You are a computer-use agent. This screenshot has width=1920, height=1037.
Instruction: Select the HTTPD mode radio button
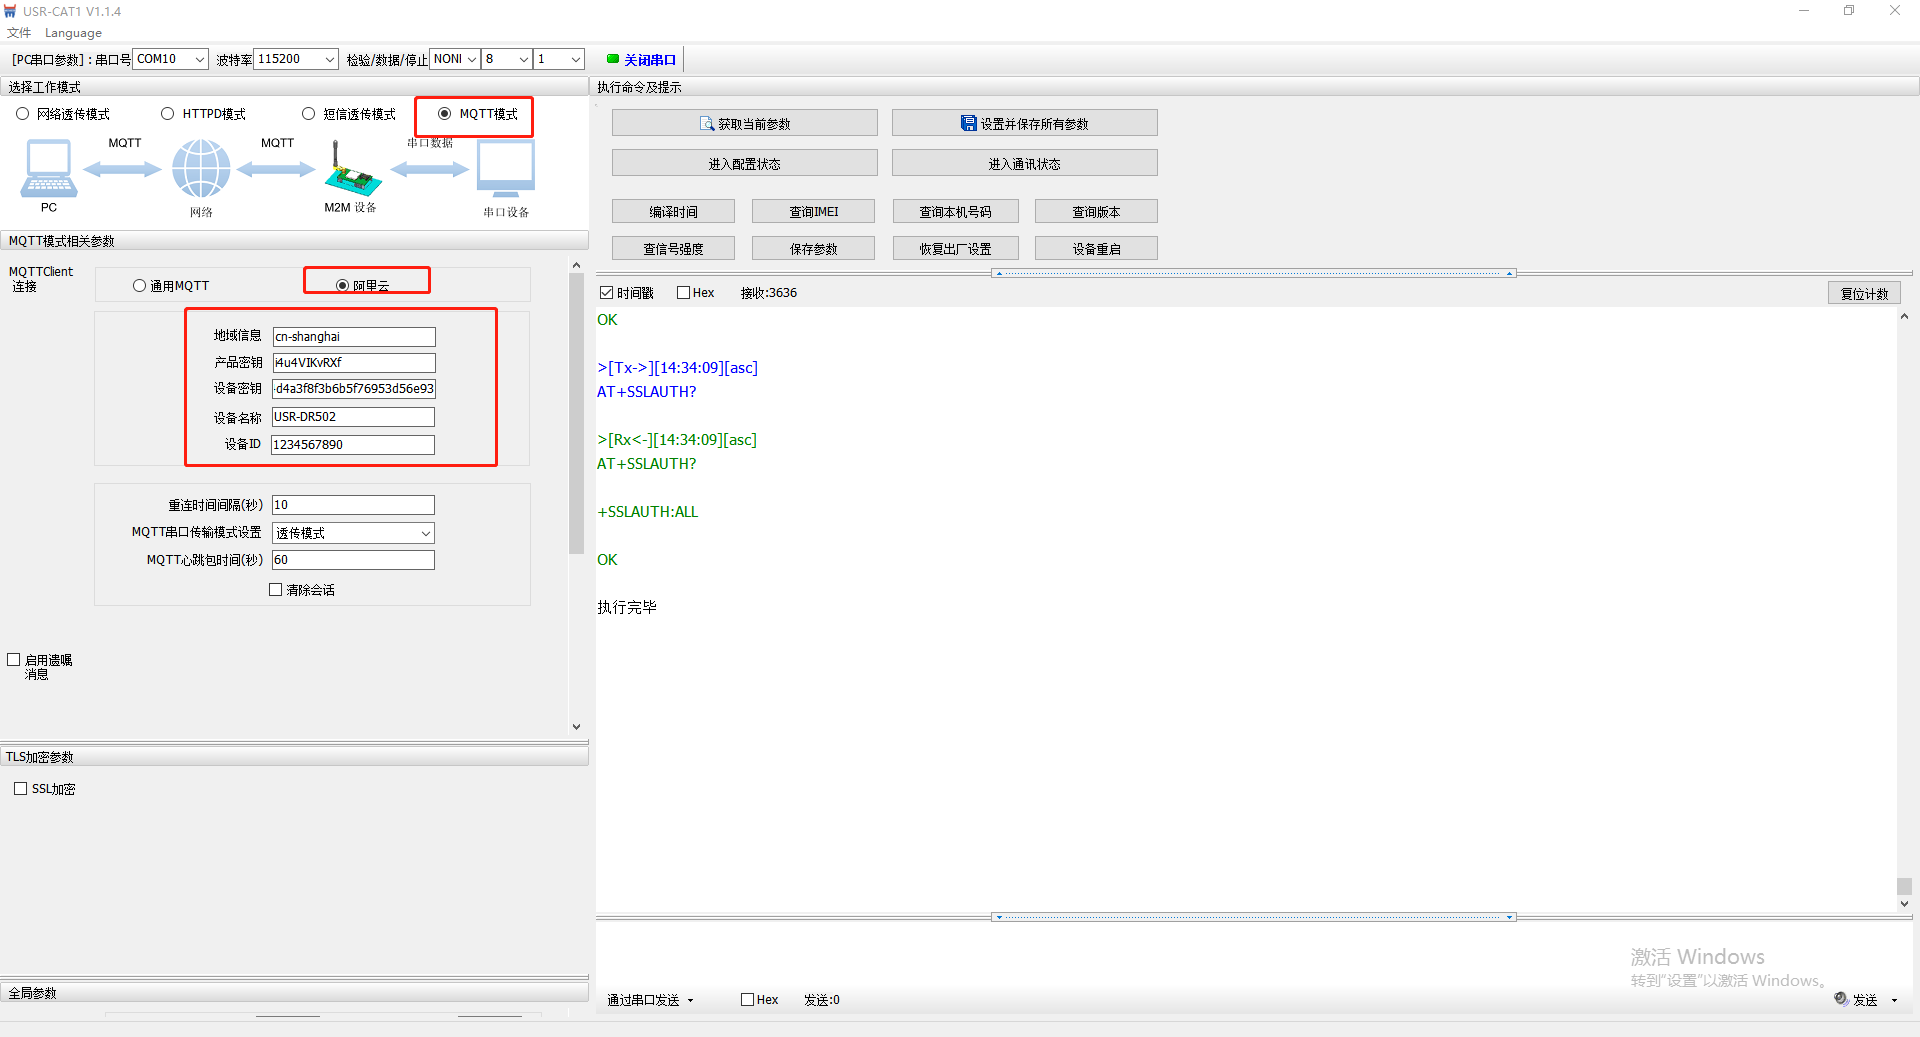click(x=168, y=114)
